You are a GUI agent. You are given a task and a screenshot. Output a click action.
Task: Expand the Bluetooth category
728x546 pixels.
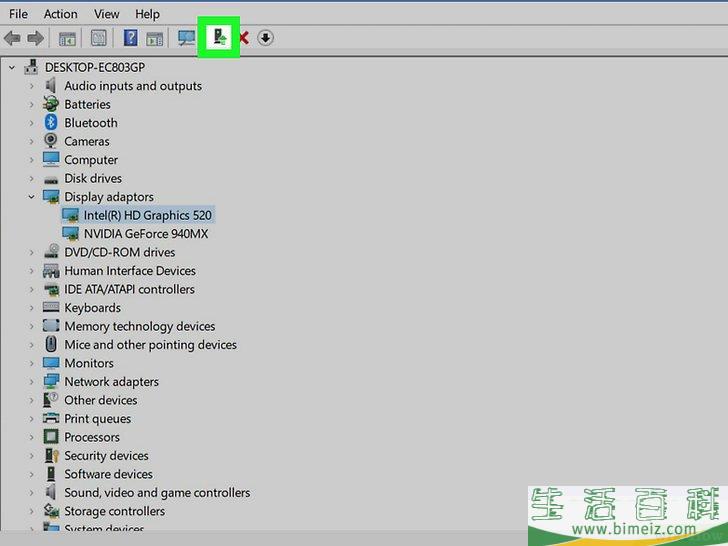click(x=32, y=123)
